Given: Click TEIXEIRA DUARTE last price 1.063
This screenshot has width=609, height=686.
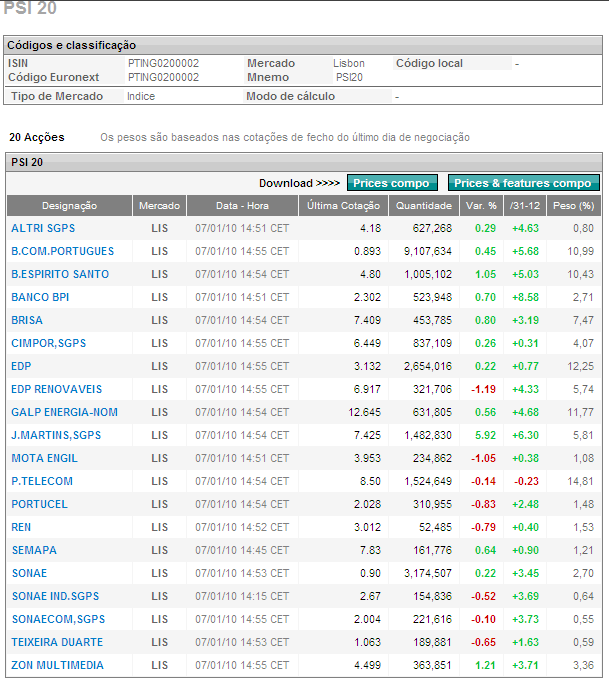Looking at the screenshot, I should (368, 642).
